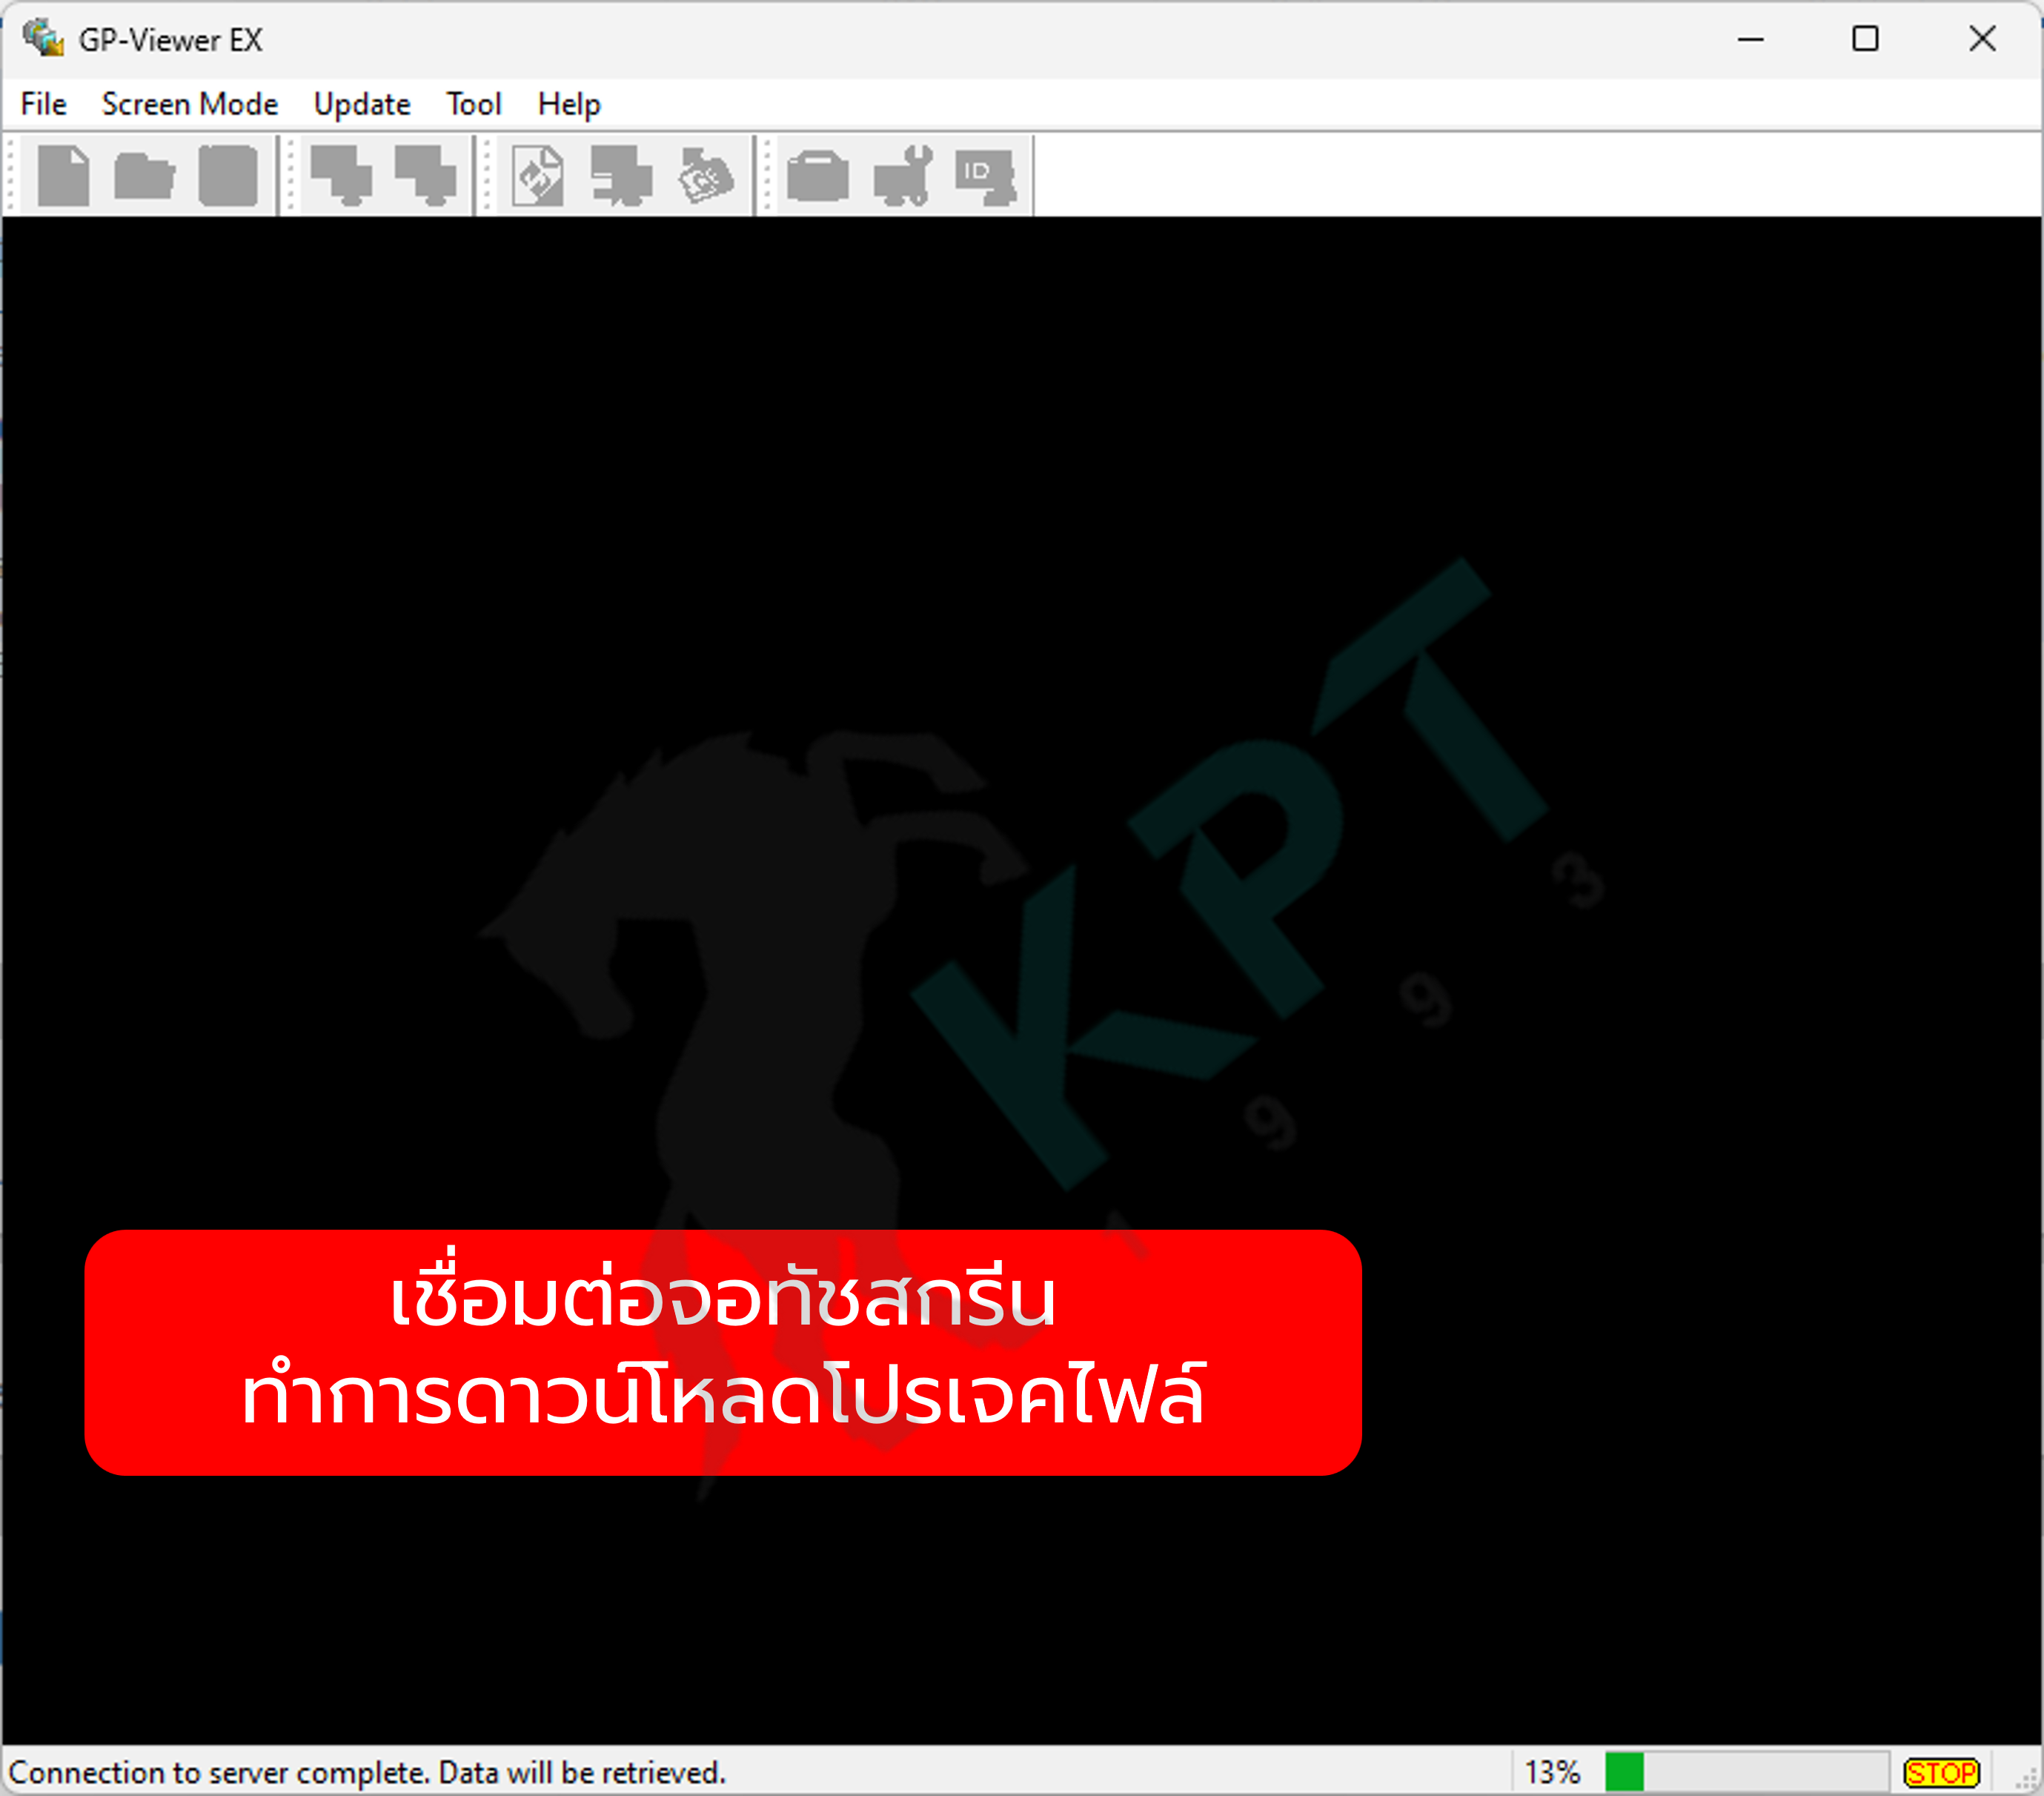Open the File menu
Image resolution: width=2044 pixels, height=1796 pixels.
pos(43,104)
